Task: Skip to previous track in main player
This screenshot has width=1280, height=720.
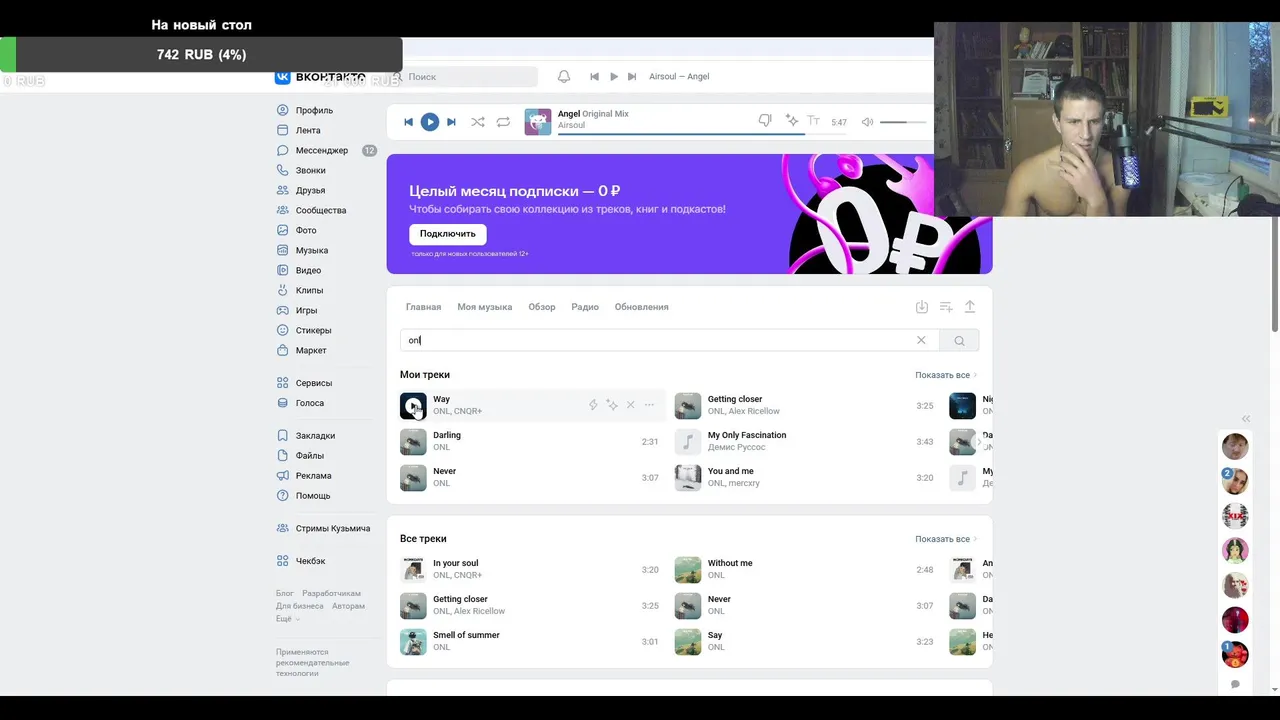Action: click(408, 122)
